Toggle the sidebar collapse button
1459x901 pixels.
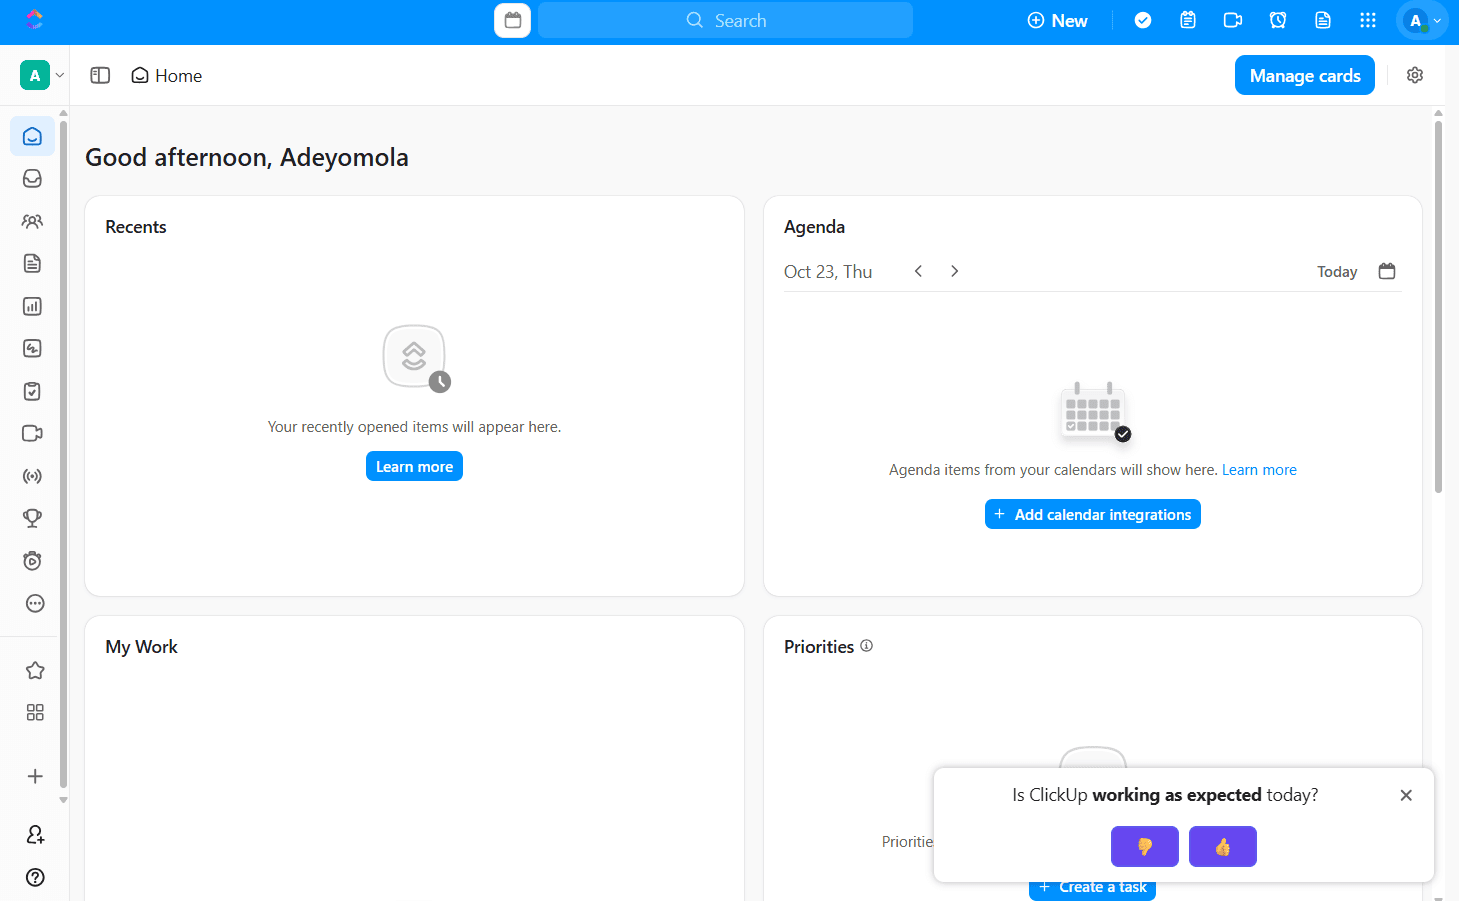[100, 76]
